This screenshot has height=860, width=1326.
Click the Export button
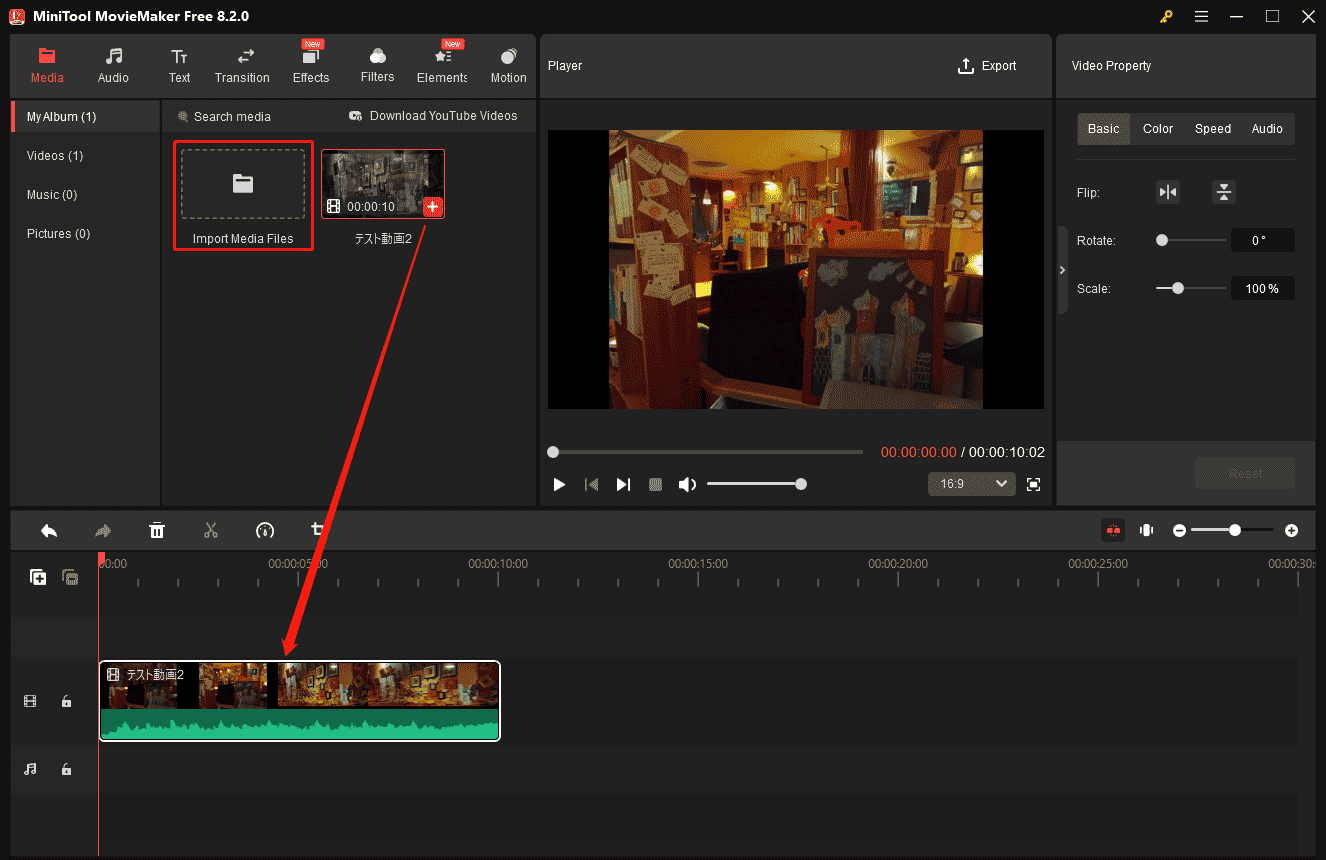pos(987,66)
